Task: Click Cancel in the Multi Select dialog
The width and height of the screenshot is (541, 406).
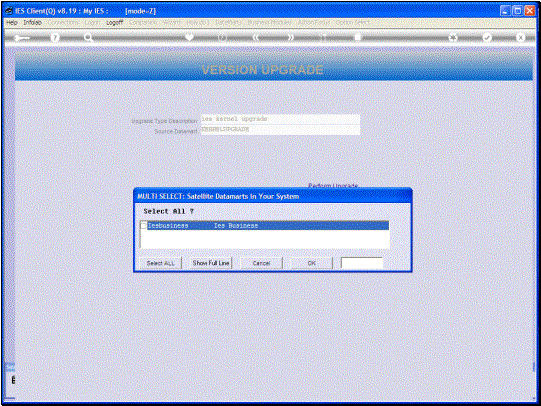Action: click(261, 263)
